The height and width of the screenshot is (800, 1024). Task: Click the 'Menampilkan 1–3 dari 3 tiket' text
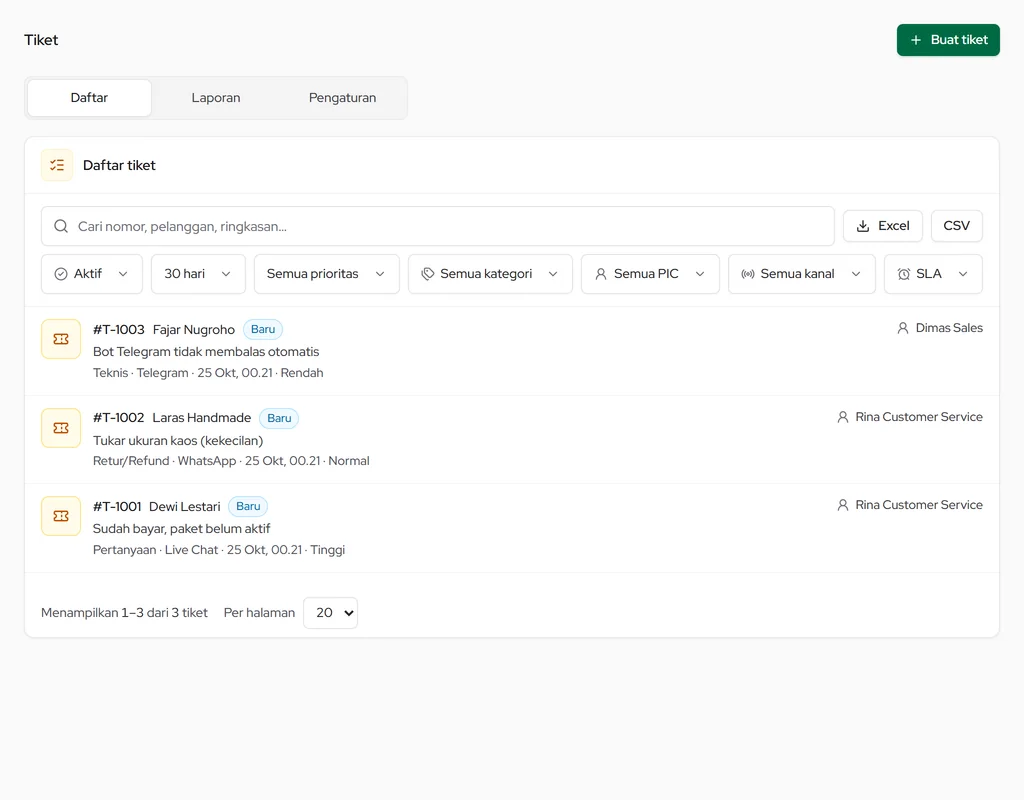[124, 613]
